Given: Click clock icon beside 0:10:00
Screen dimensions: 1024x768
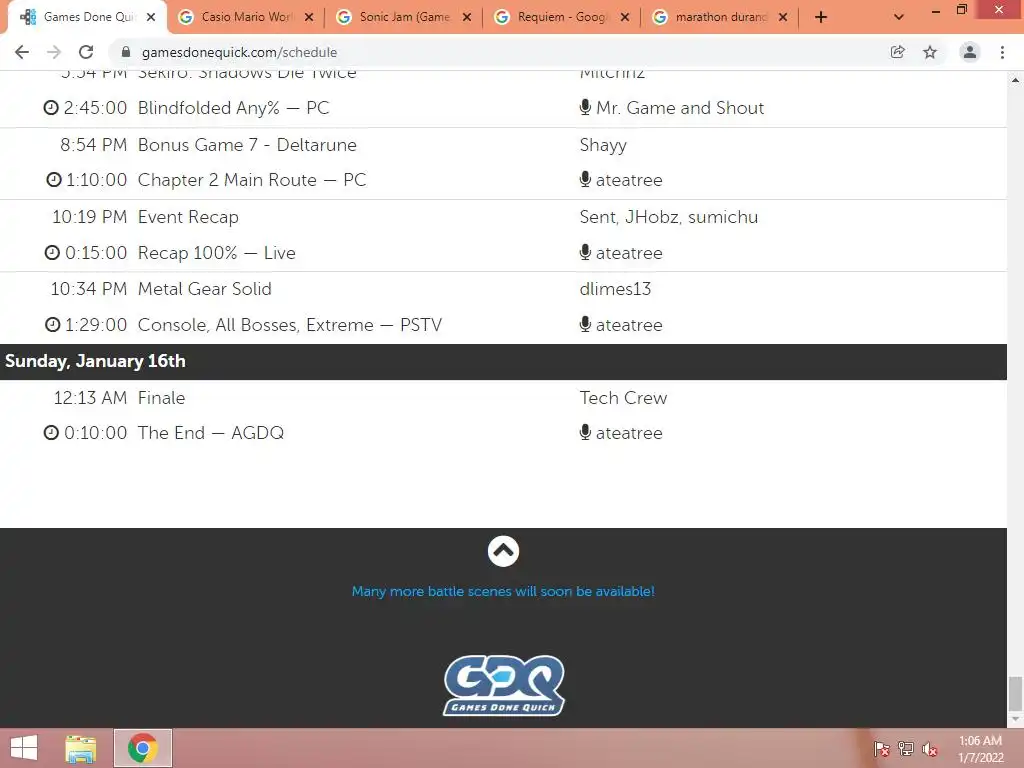Looking at the screenshot, I should 51,432.
